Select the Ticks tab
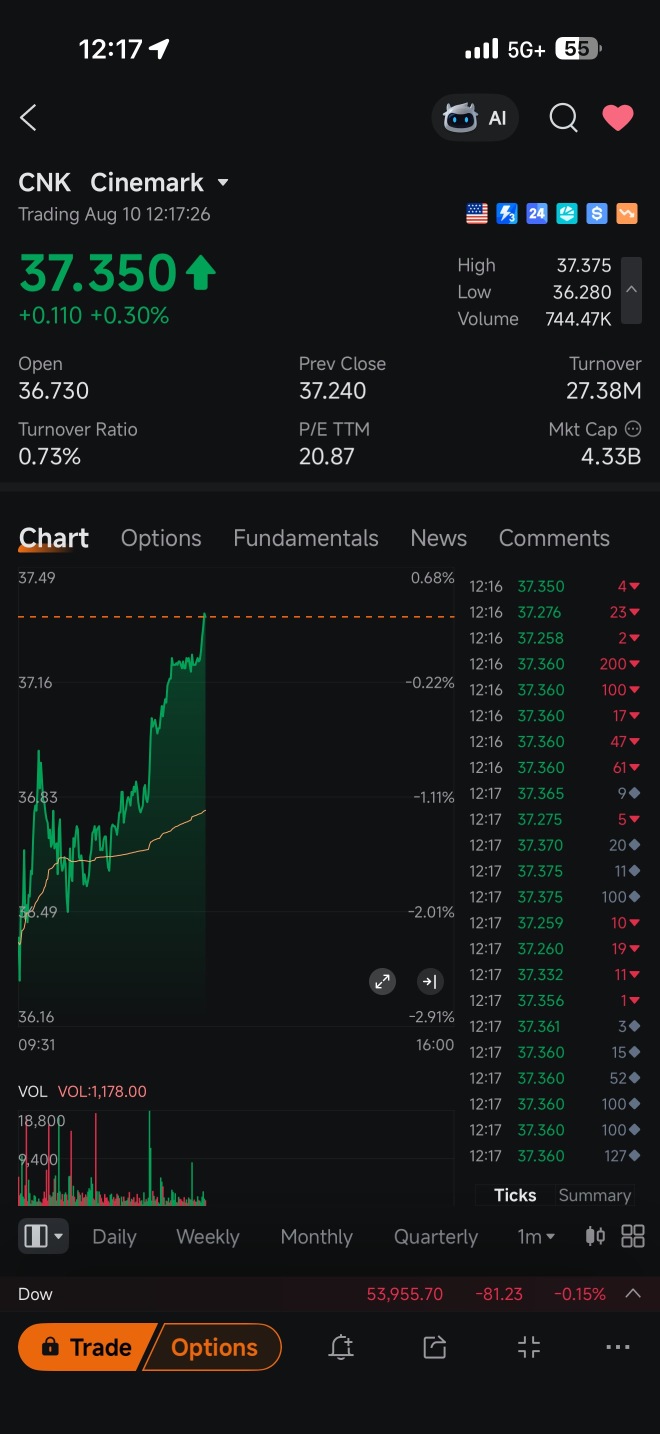This screenshot has height=1434, width=660. (x=515, y=1195)
